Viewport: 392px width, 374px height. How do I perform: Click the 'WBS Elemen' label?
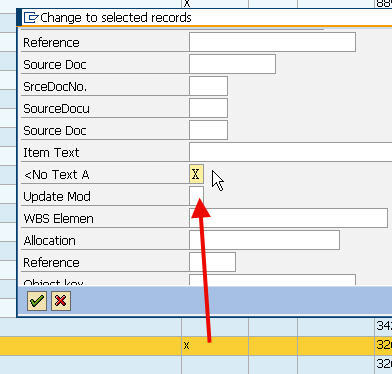click(58, 219)
